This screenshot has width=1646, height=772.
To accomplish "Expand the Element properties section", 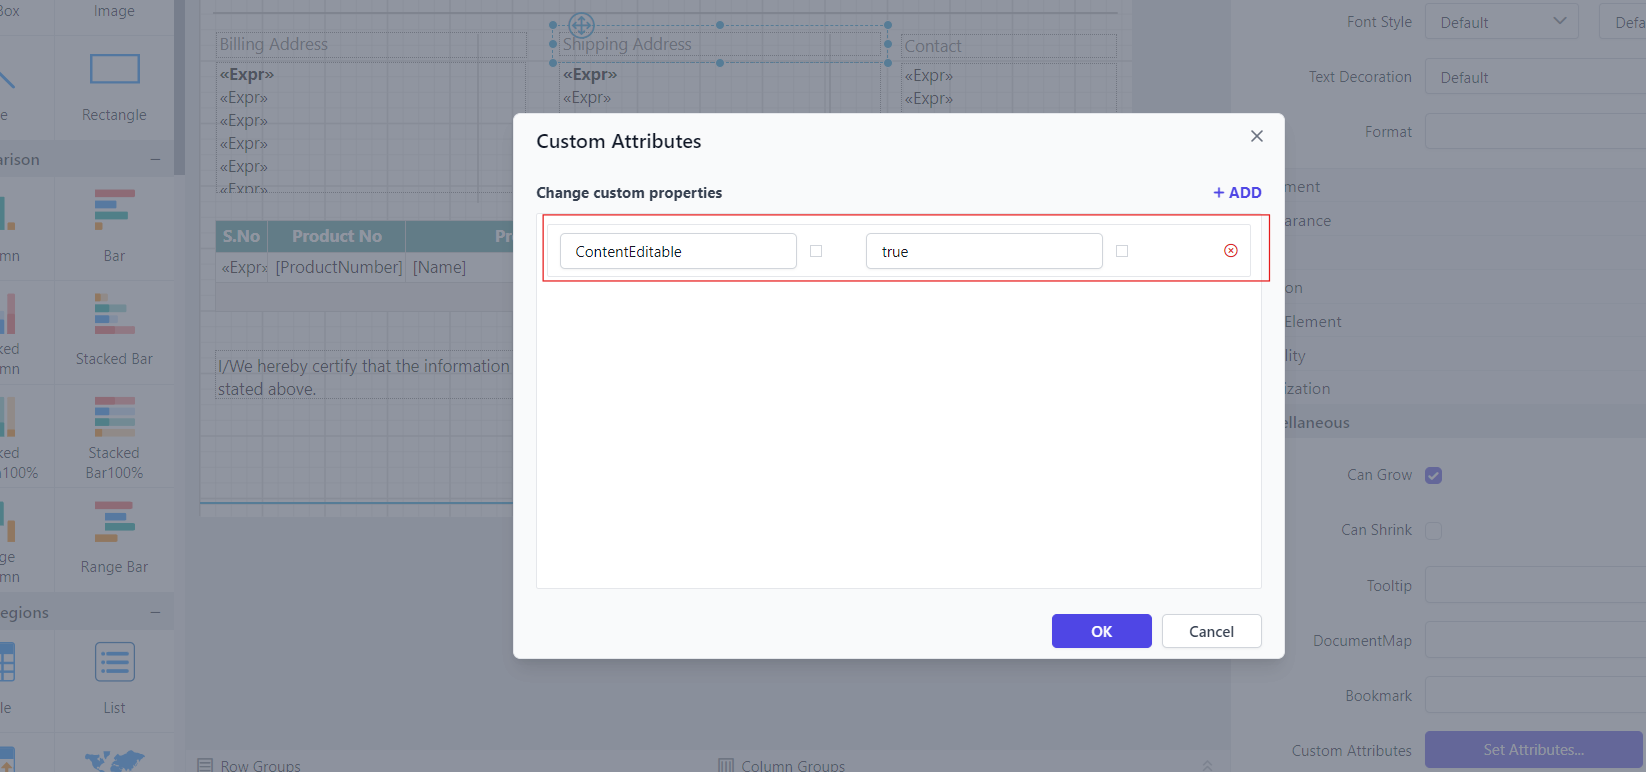I will tap(1313, 321).
